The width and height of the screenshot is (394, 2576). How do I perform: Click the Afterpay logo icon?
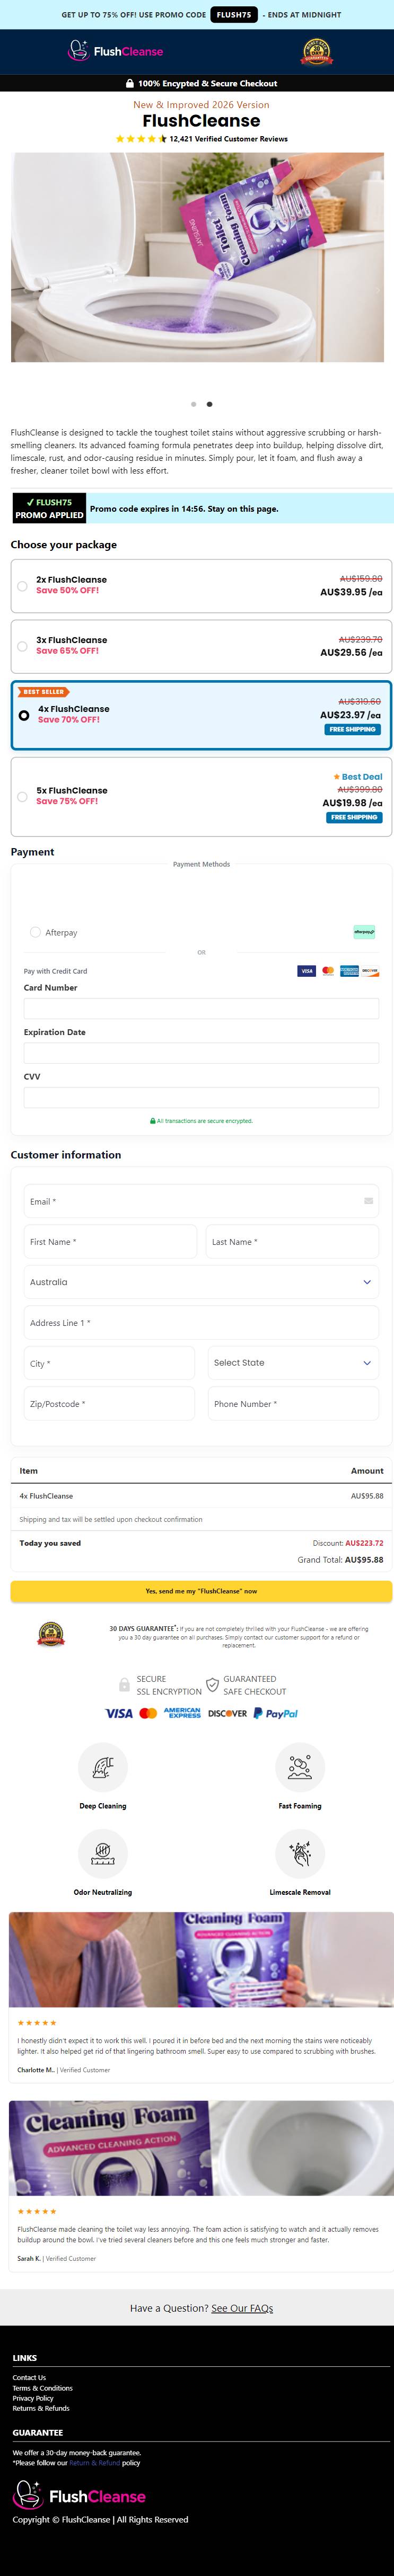tap(364, 932)
